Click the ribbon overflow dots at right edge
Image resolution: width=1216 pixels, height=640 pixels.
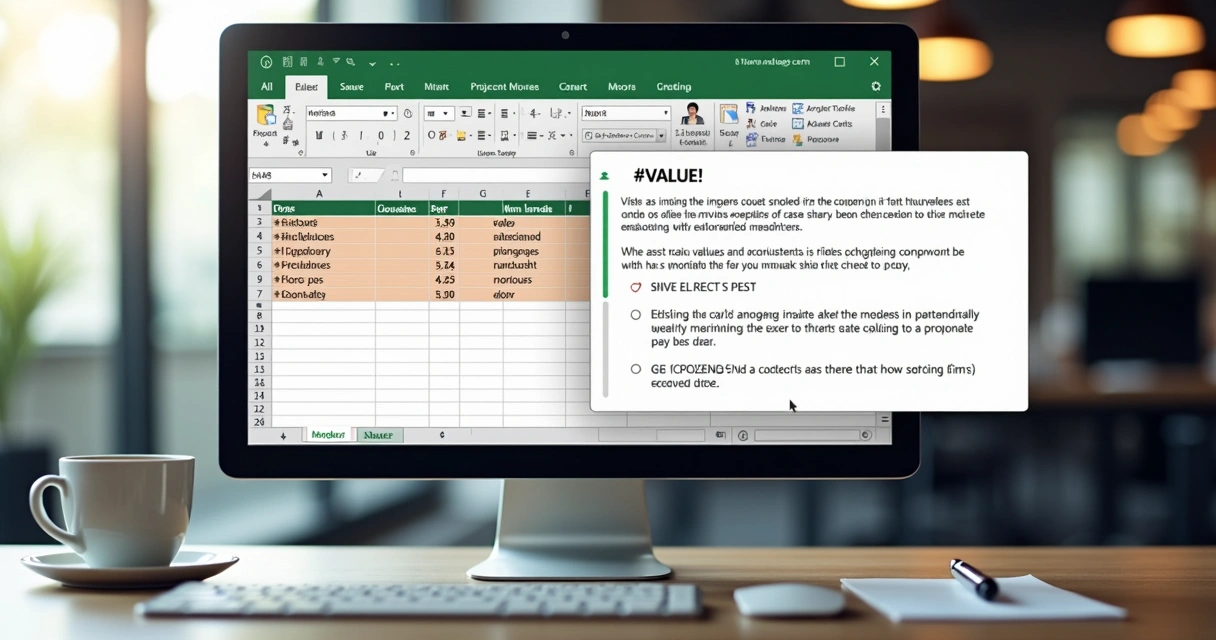coord(883,109)
